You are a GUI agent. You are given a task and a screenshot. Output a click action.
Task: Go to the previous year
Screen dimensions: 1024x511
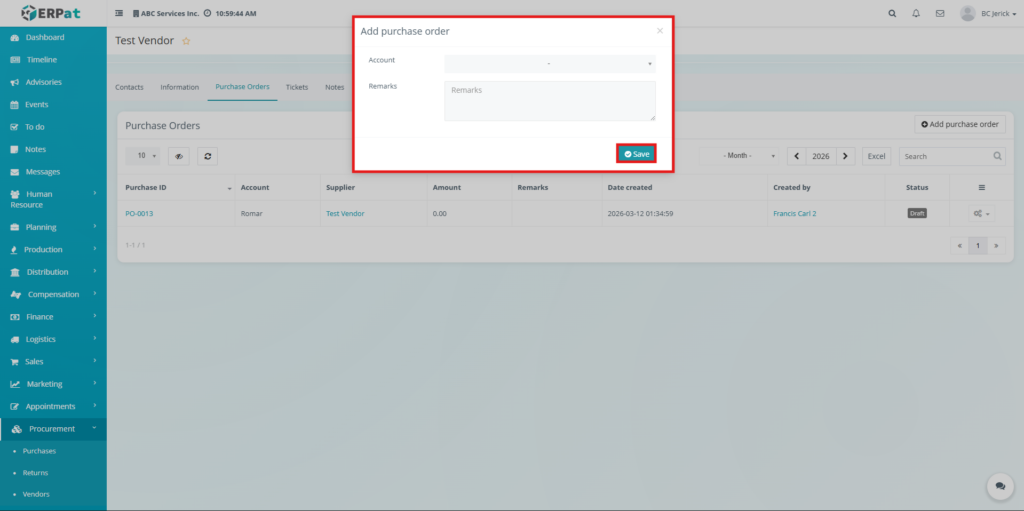click(797, 156)
